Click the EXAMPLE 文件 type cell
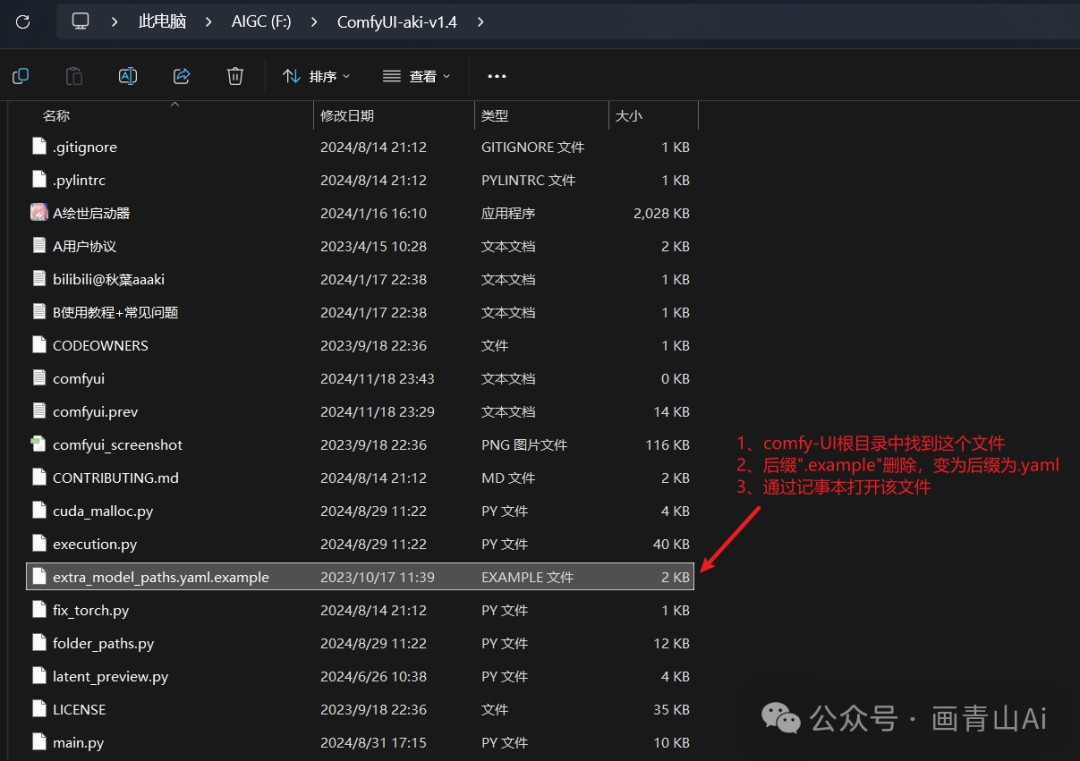 527,577
